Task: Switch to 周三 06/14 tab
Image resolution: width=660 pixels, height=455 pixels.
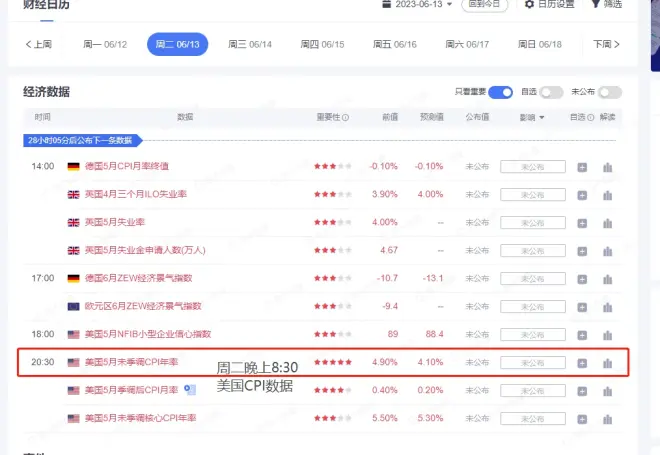Action: 250,45
